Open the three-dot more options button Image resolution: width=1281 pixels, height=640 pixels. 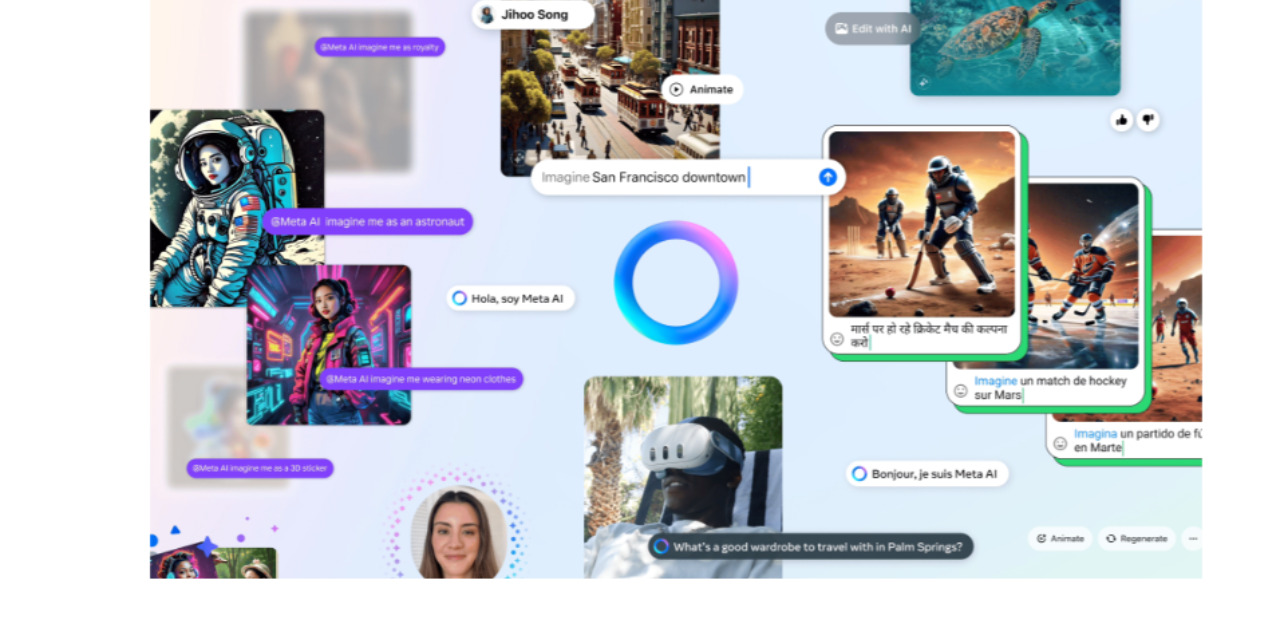pos(1192,538)
